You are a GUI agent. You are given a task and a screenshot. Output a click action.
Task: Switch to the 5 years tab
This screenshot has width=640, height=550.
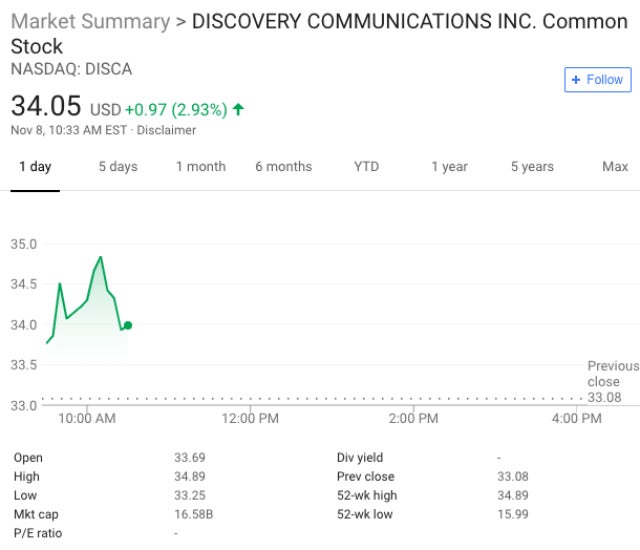click(532, 167)
